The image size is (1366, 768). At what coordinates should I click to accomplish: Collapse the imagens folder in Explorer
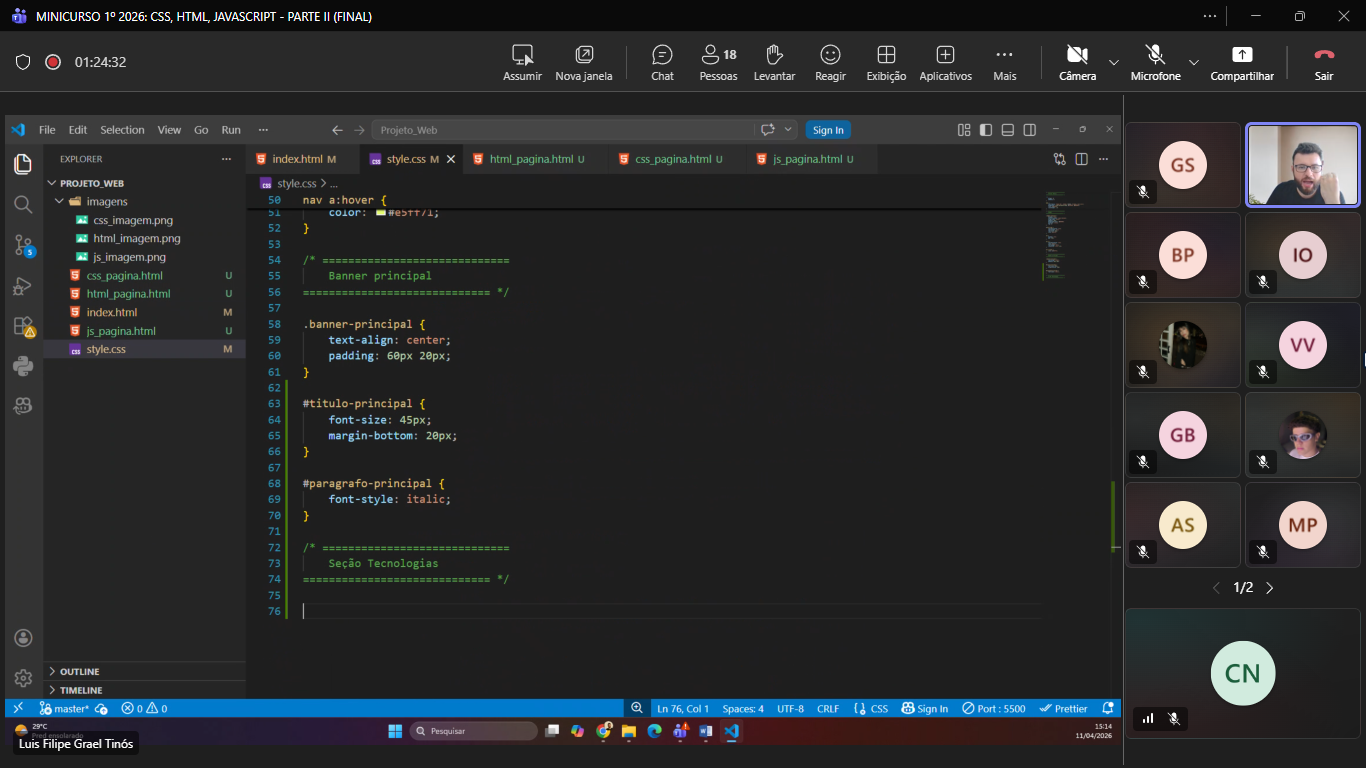click(x=106, y=202)
